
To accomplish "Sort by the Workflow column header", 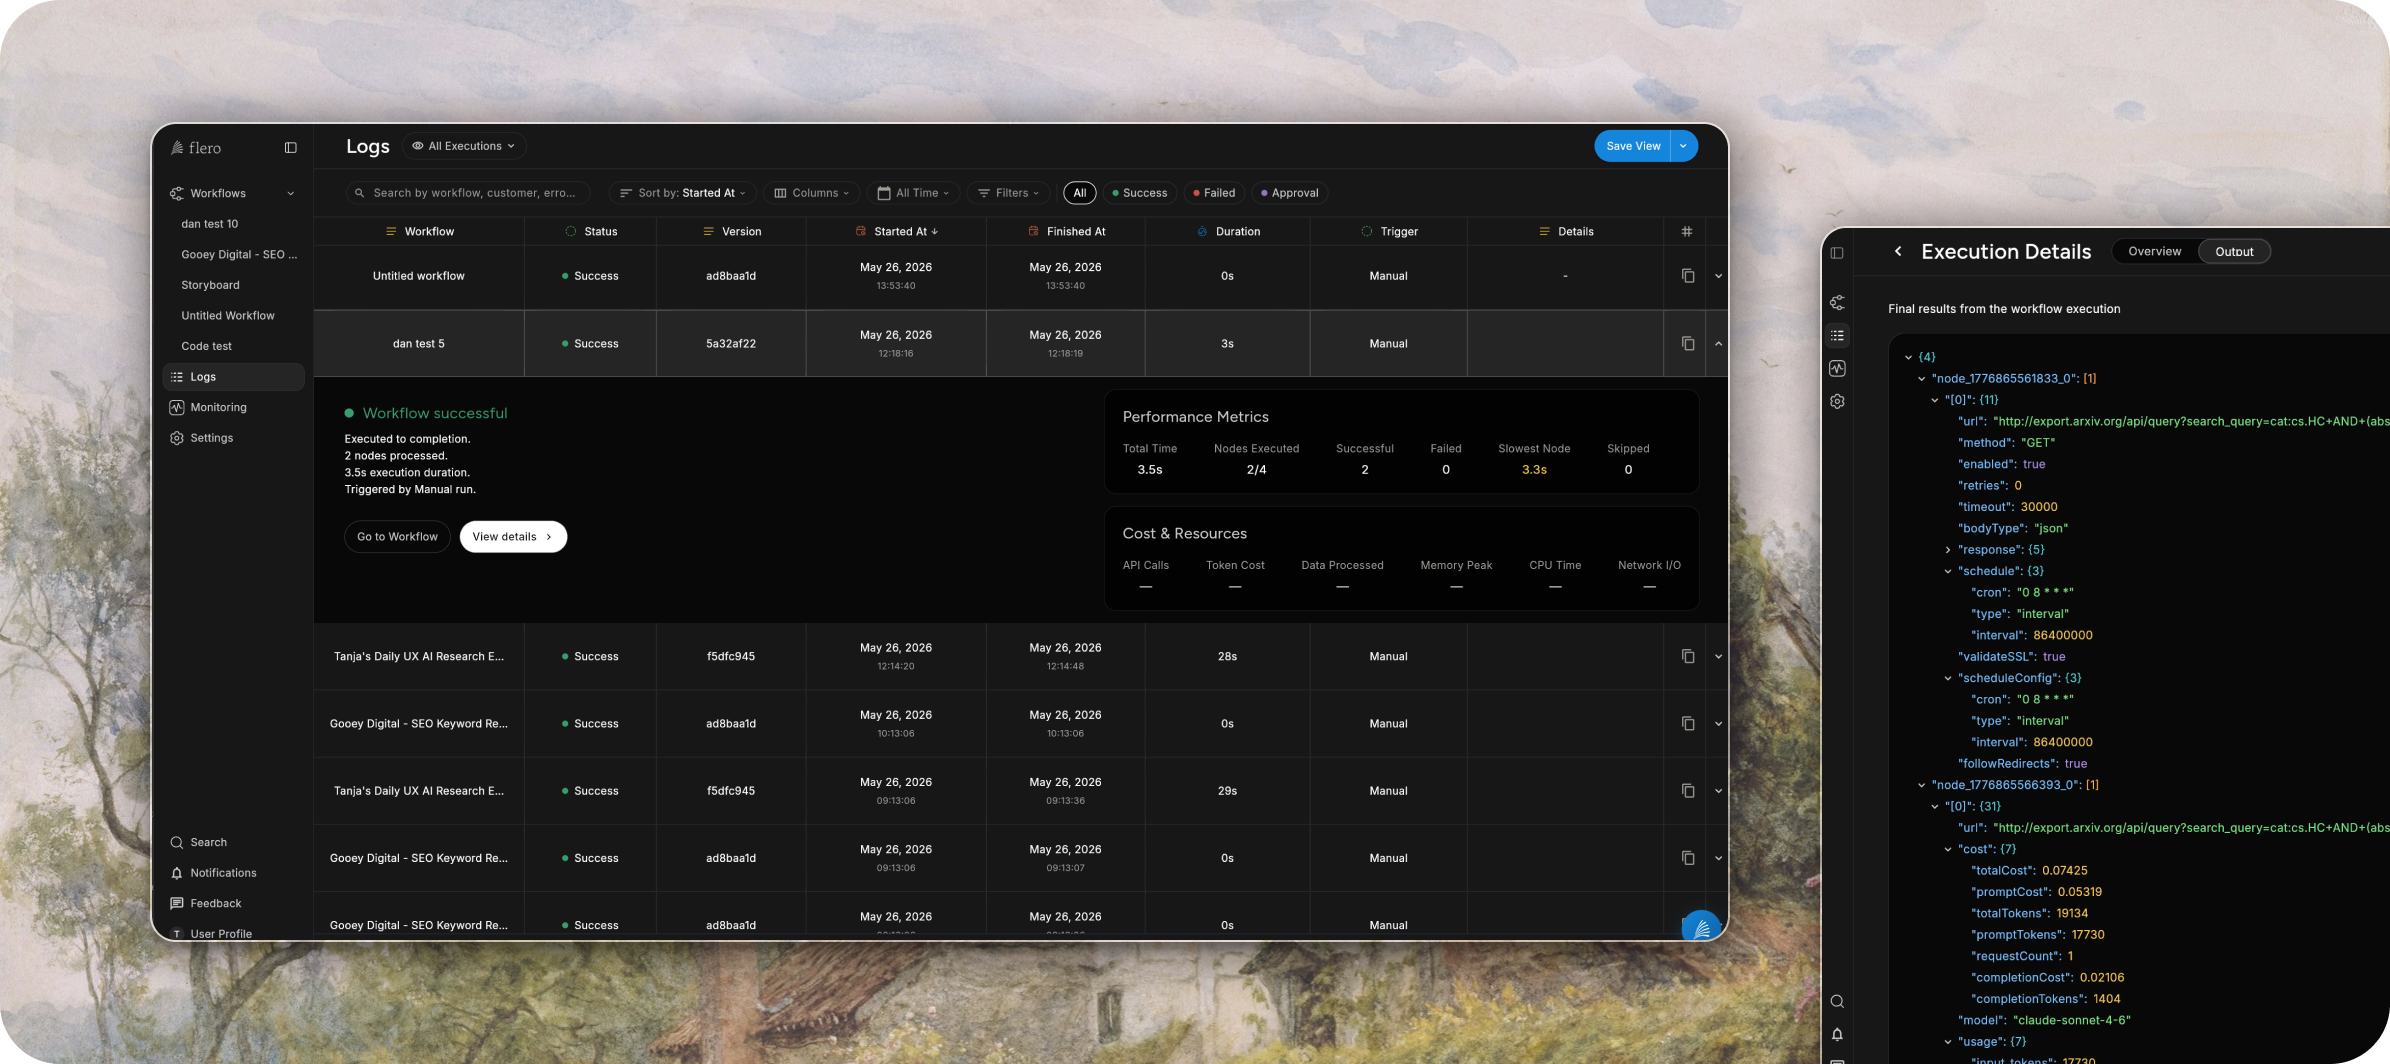I will 420,231.
